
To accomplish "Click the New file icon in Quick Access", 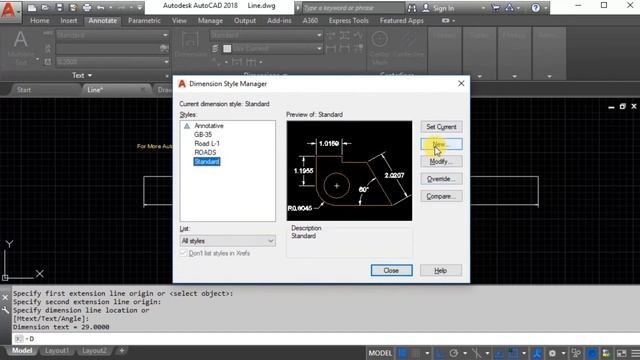I will tap(32, 7).
